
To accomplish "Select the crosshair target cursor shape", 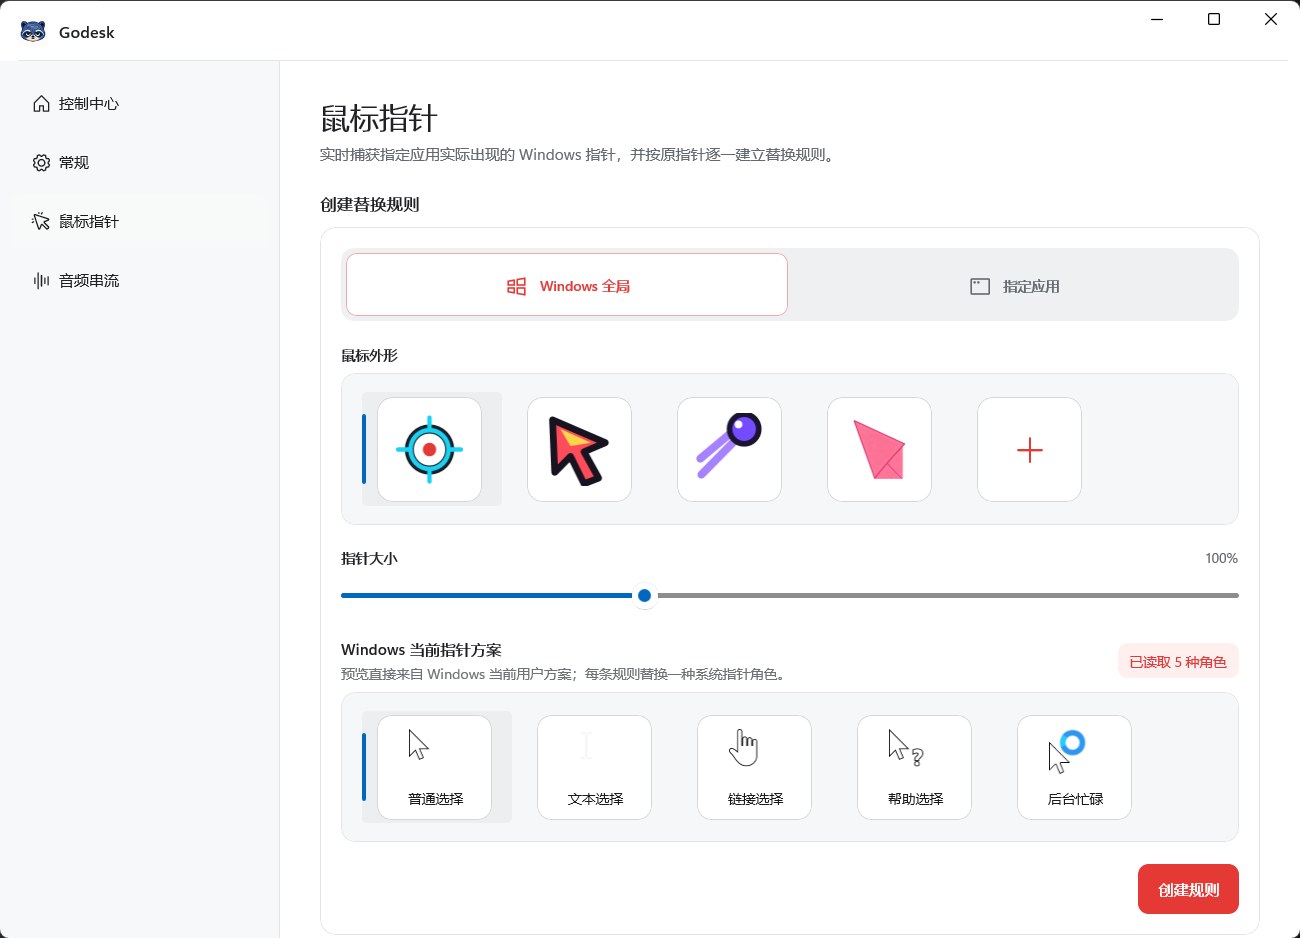I will [x=429, y=449].
